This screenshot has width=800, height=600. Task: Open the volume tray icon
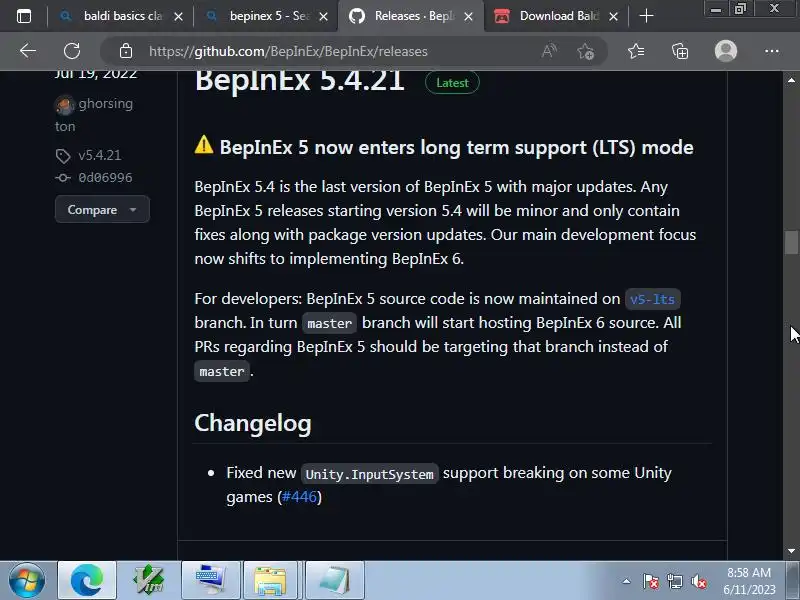698,581
